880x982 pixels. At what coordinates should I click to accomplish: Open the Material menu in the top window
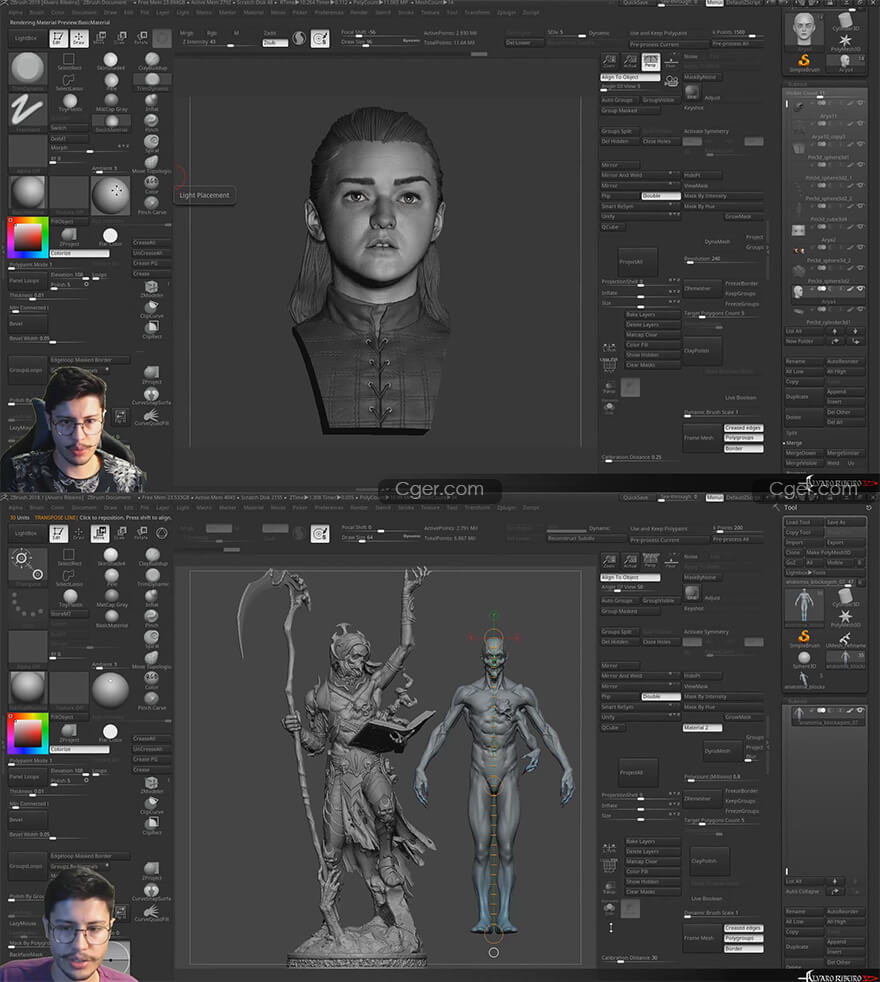pyautogui.click(x=253, y=12)
